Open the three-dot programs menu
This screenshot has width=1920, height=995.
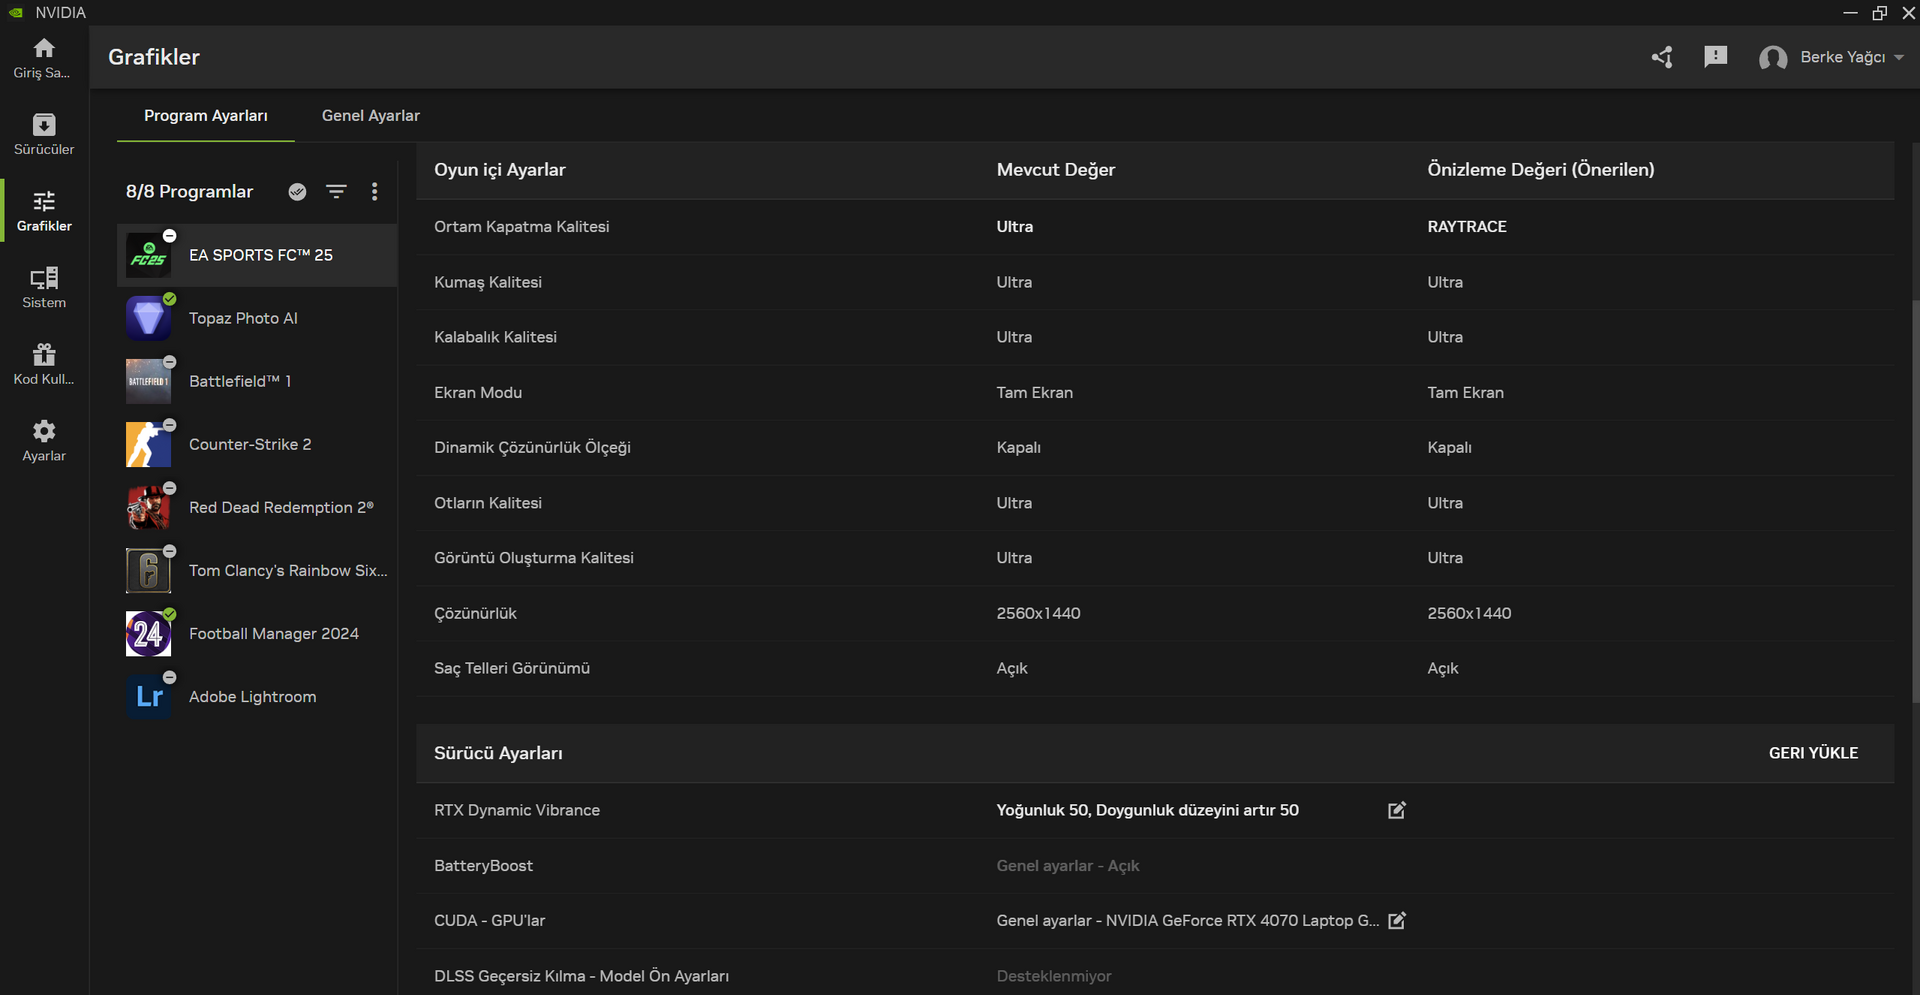375,192
